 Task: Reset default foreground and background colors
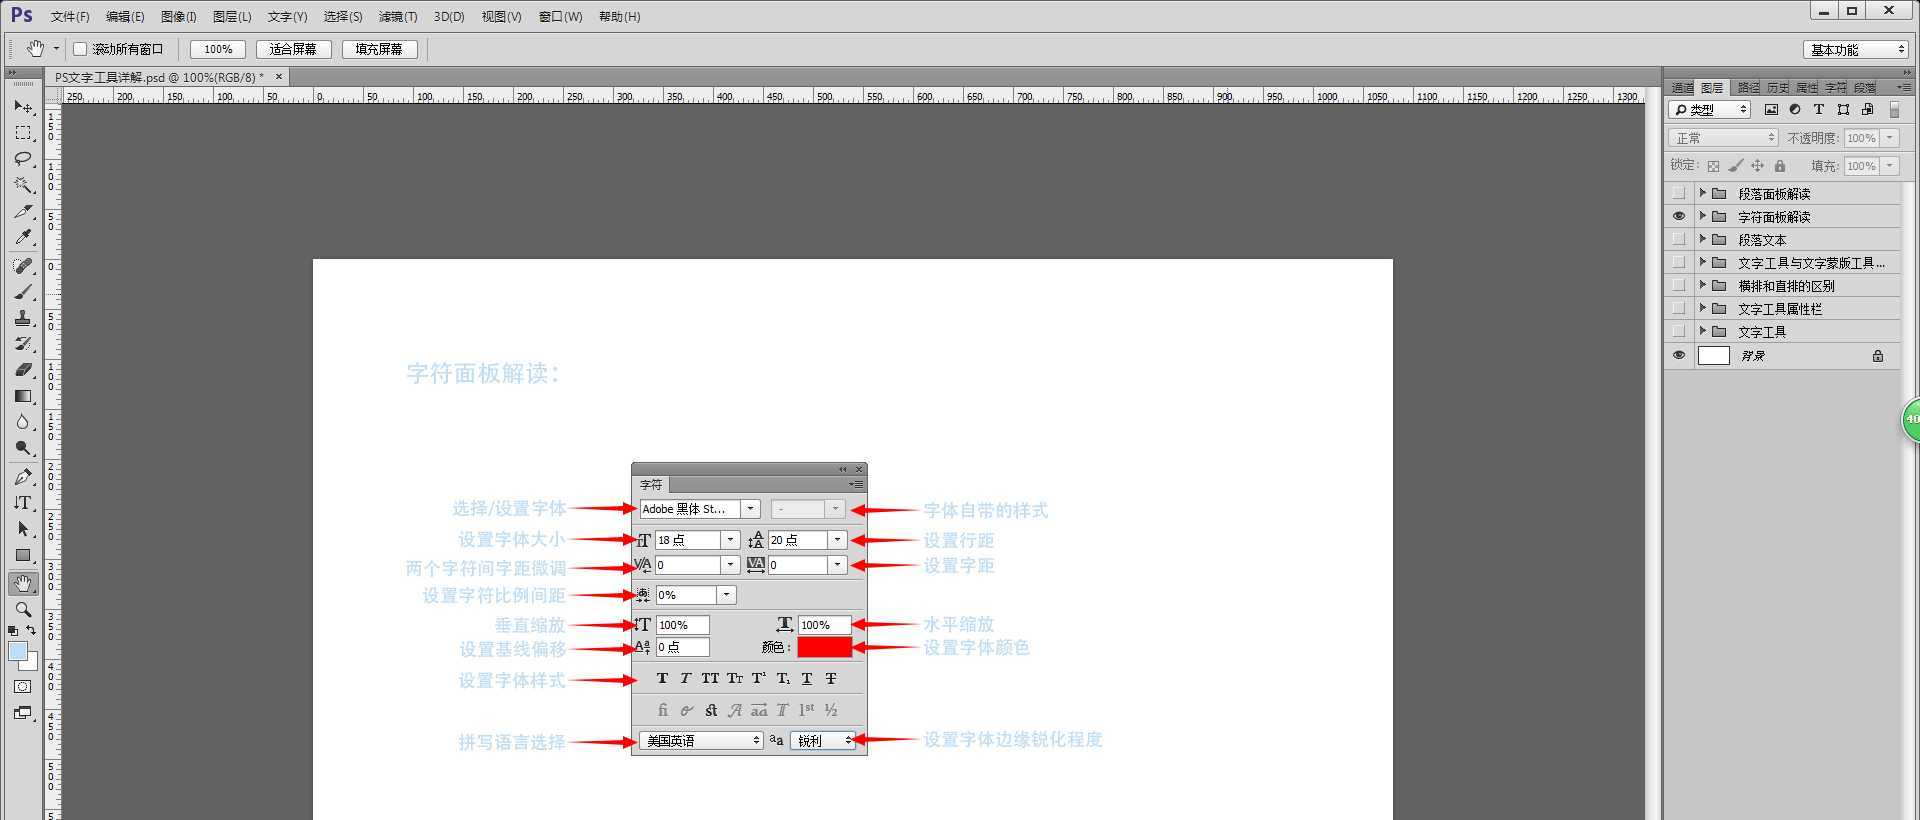coord(13,631)
